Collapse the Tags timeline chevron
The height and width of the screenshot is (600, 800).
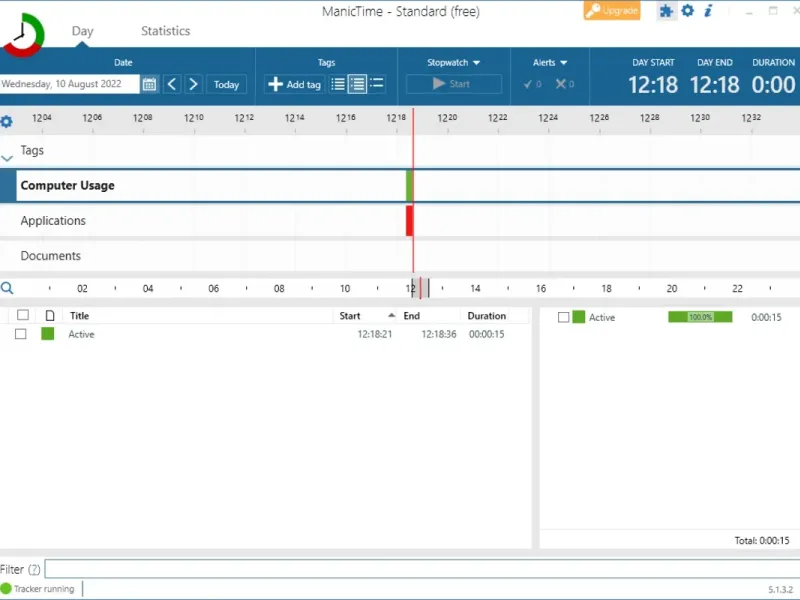(7, 158)
